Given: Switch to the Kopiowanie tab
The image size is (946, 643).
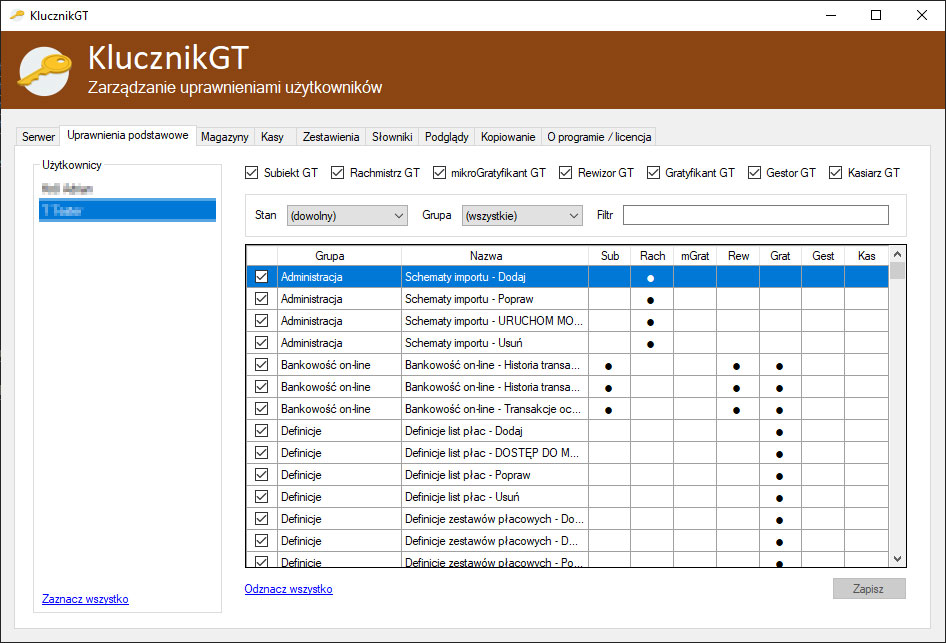Looking at the screenshot, I should coord(508,137).
